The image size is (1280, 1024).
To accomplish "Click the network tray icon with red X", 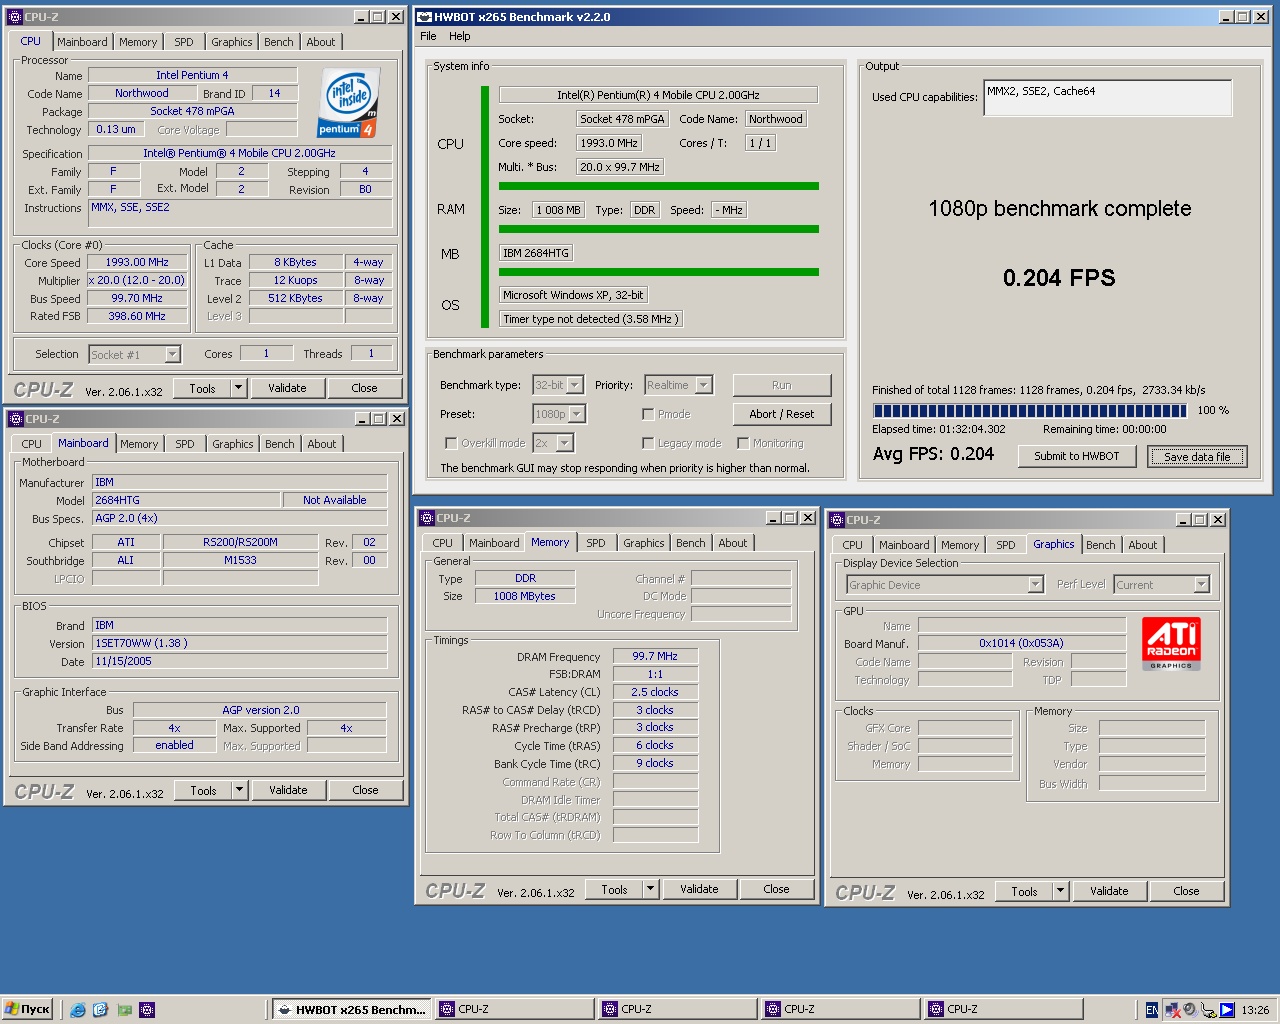I will coord(1171,1010).
